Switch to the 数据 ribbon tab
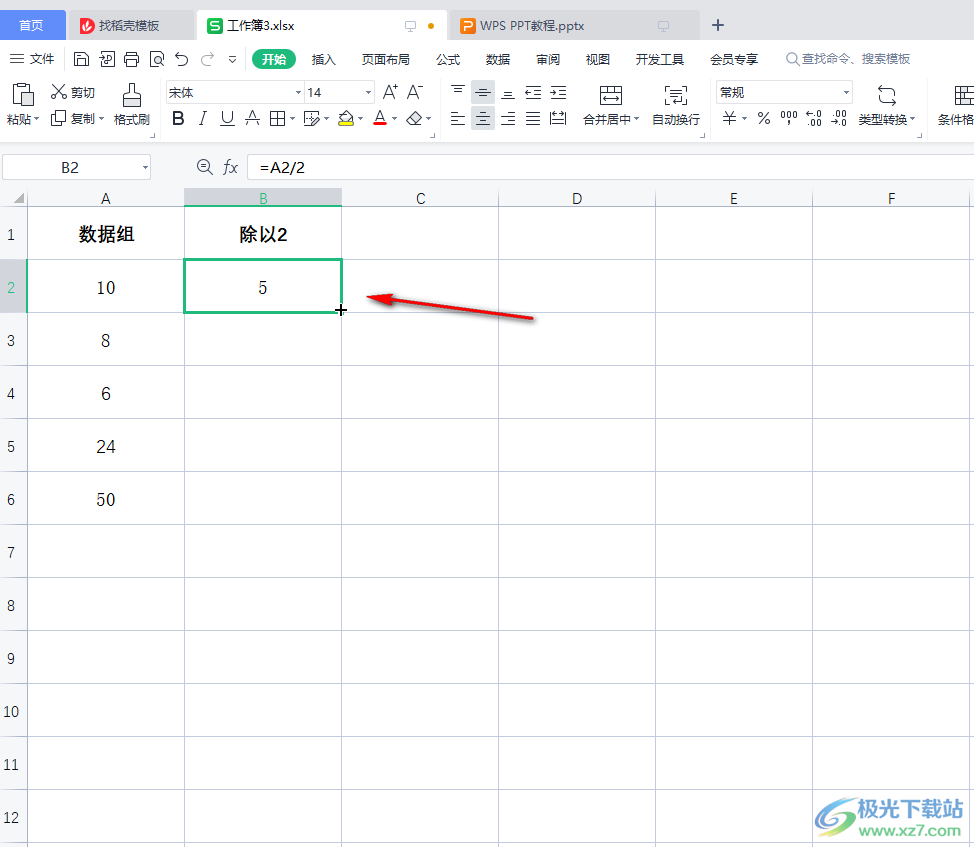Screen dimensions: 974x847 point(497,59)
